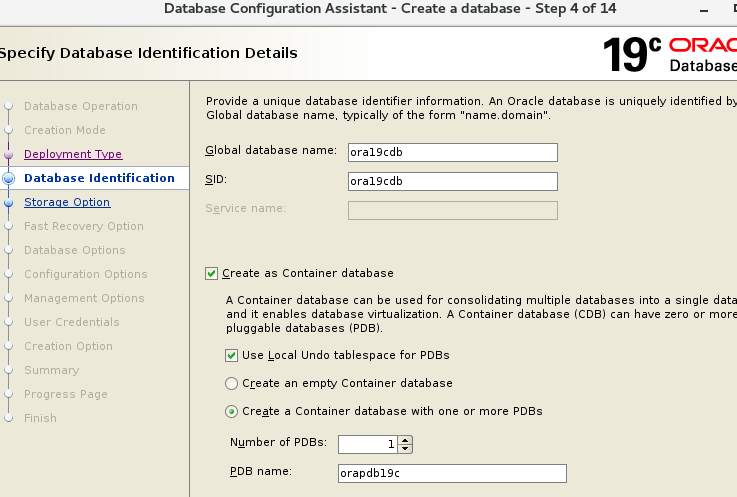Viewport: 737px width, 497px height.
Task: Click the Number of PDBs value box
Action: point(368,444)
